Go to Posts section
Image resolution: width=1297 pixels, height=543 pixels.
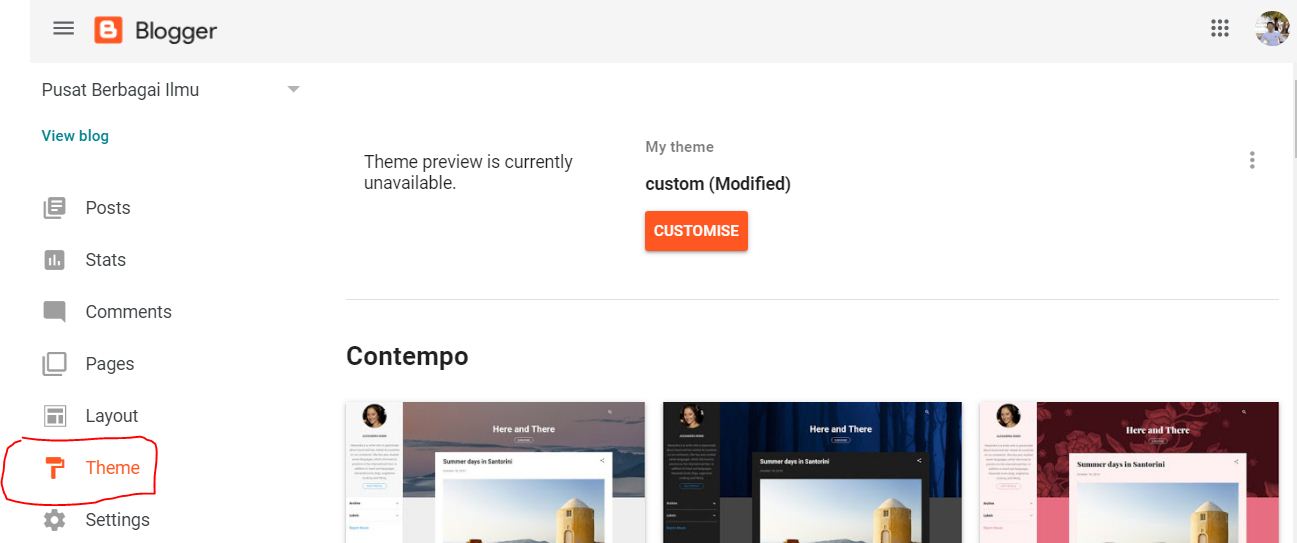pyautogui.click(x=108, y=208)
